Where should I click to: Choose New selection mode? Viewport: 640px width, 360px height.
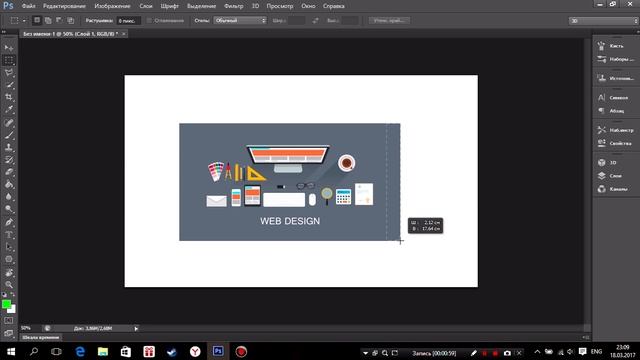(x=37, y=20)
